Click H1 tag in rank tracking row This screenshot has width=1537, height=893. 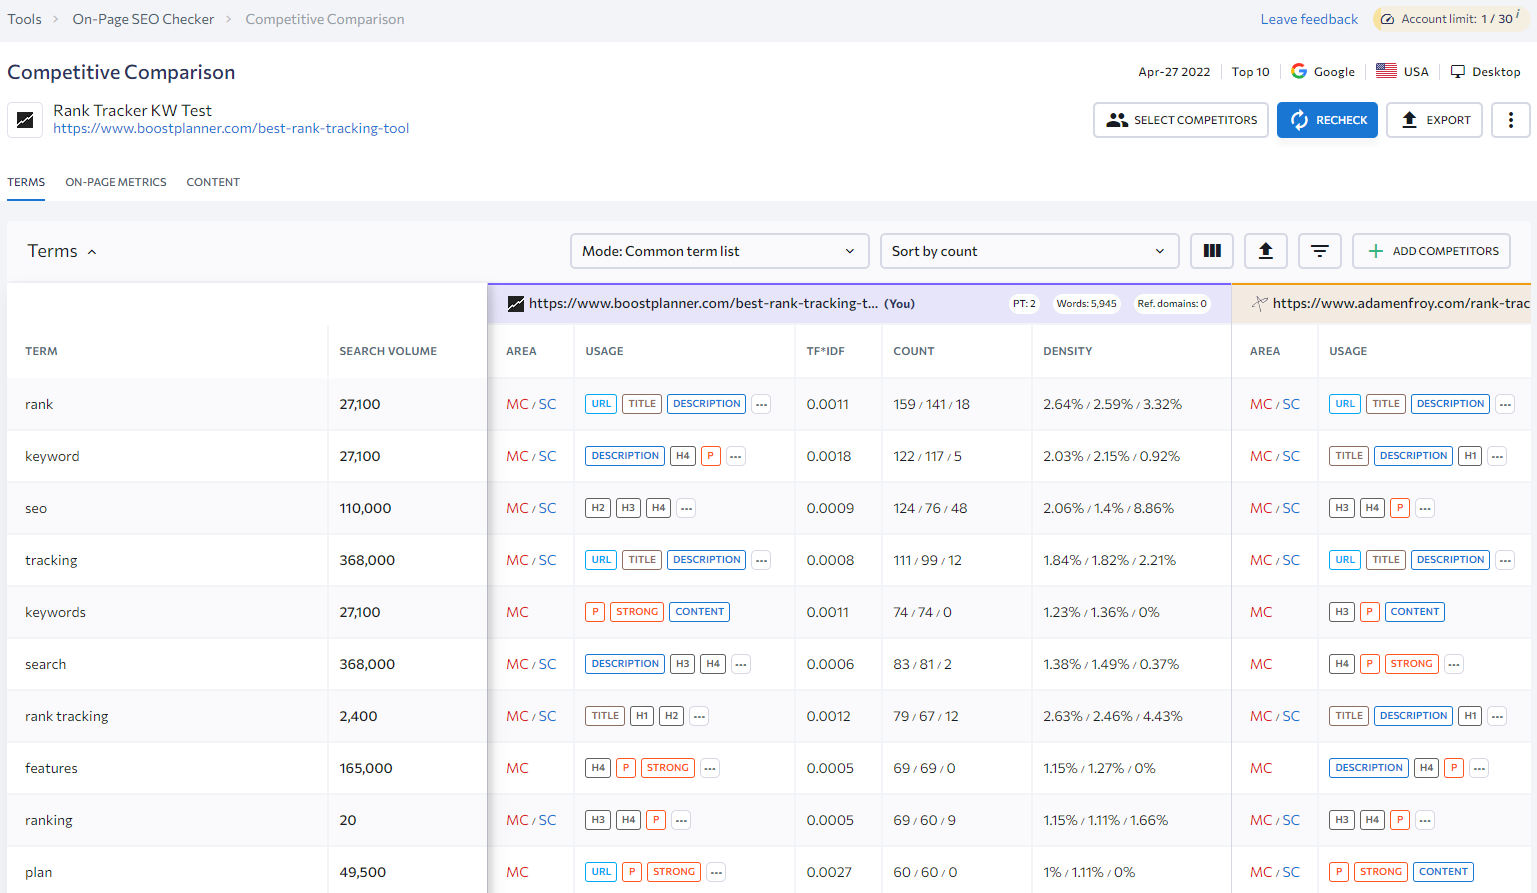(x=642, y=716)
